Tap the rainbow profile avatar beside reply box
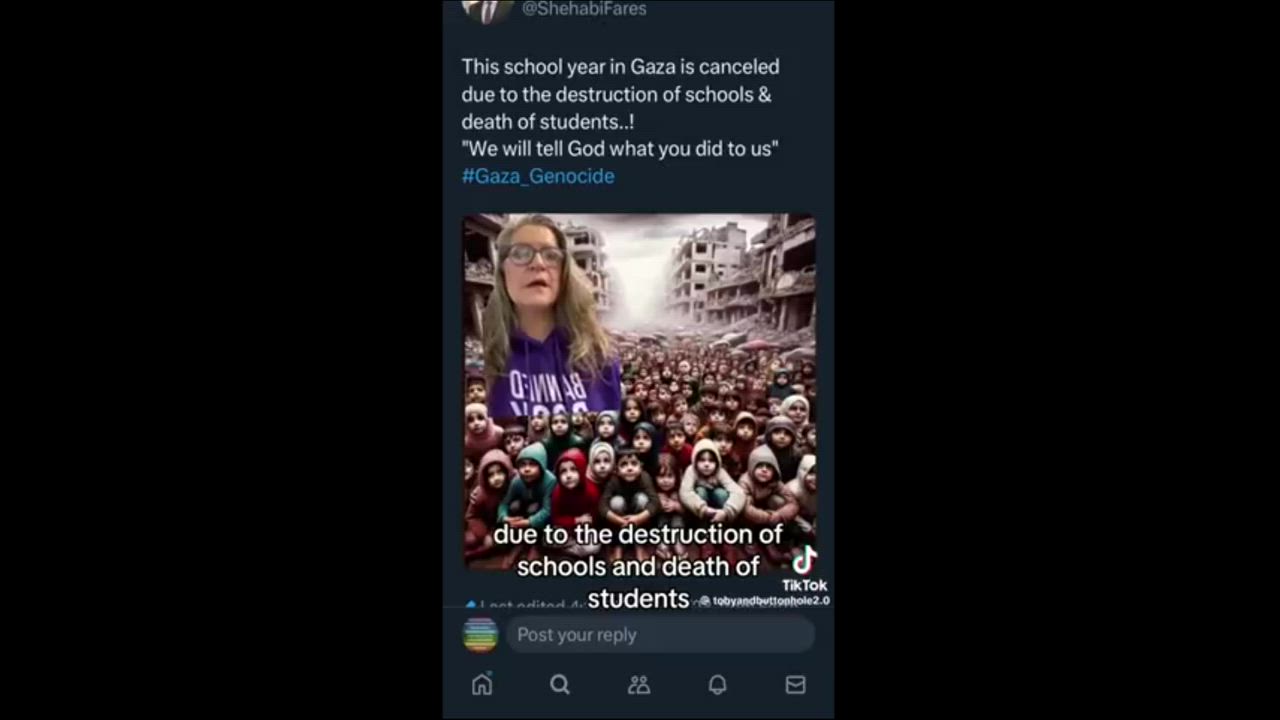Image resolution: width=1280 pixels, height=720 pixels. click(x=480, y=635)
